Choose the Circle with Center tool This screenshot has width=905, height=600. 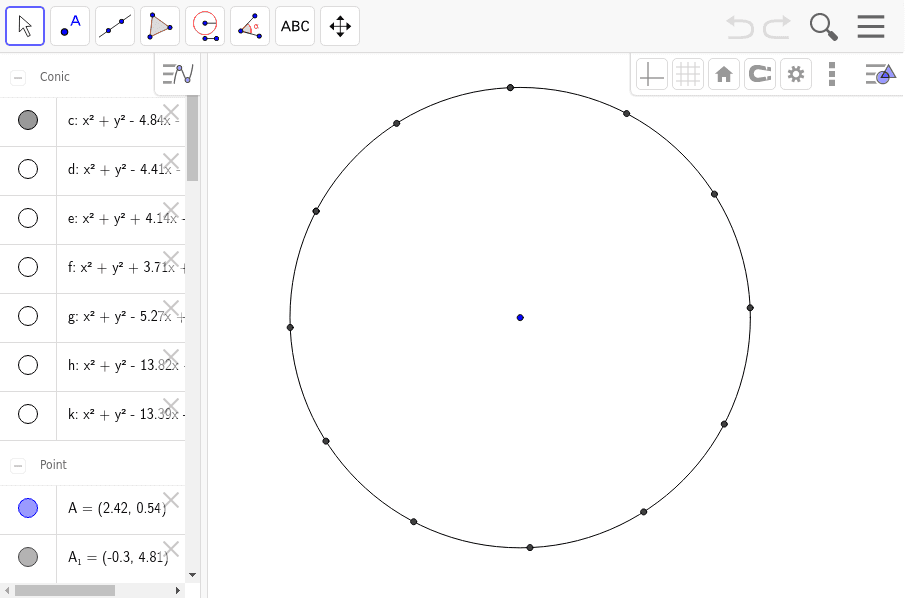click(x=205, y=25)
